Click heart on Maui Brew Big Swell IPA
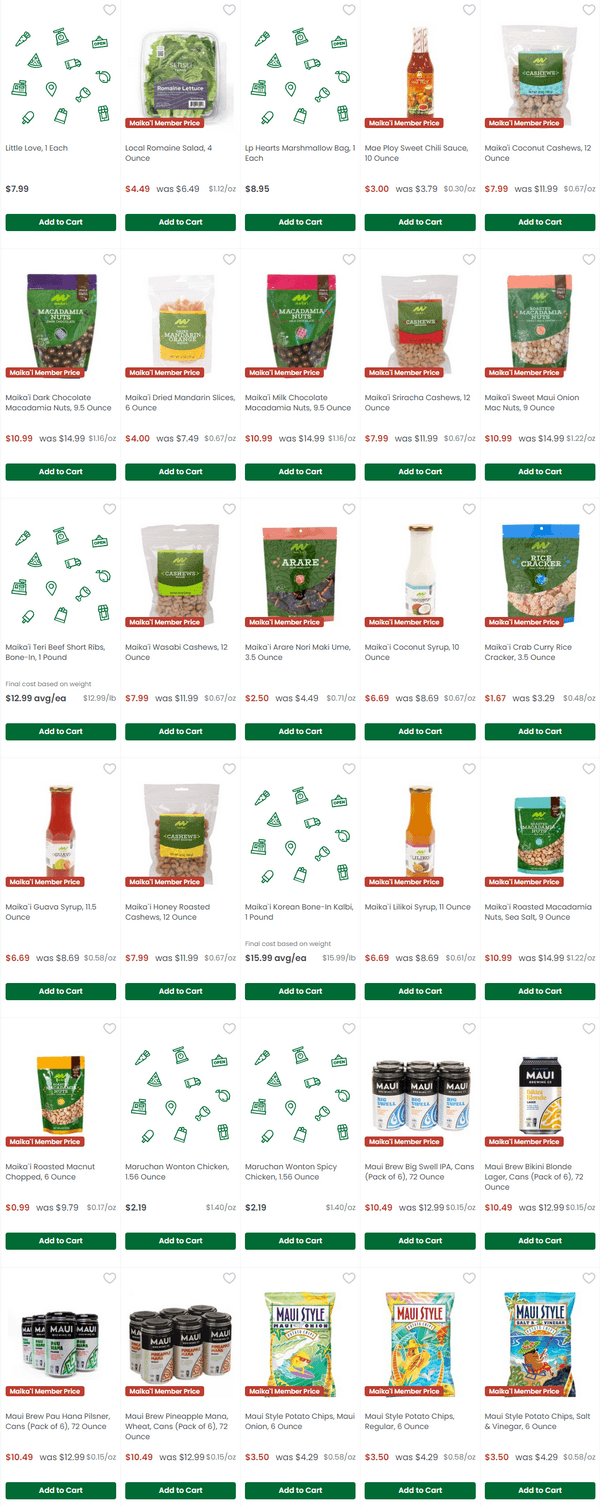 point(469,1029)
